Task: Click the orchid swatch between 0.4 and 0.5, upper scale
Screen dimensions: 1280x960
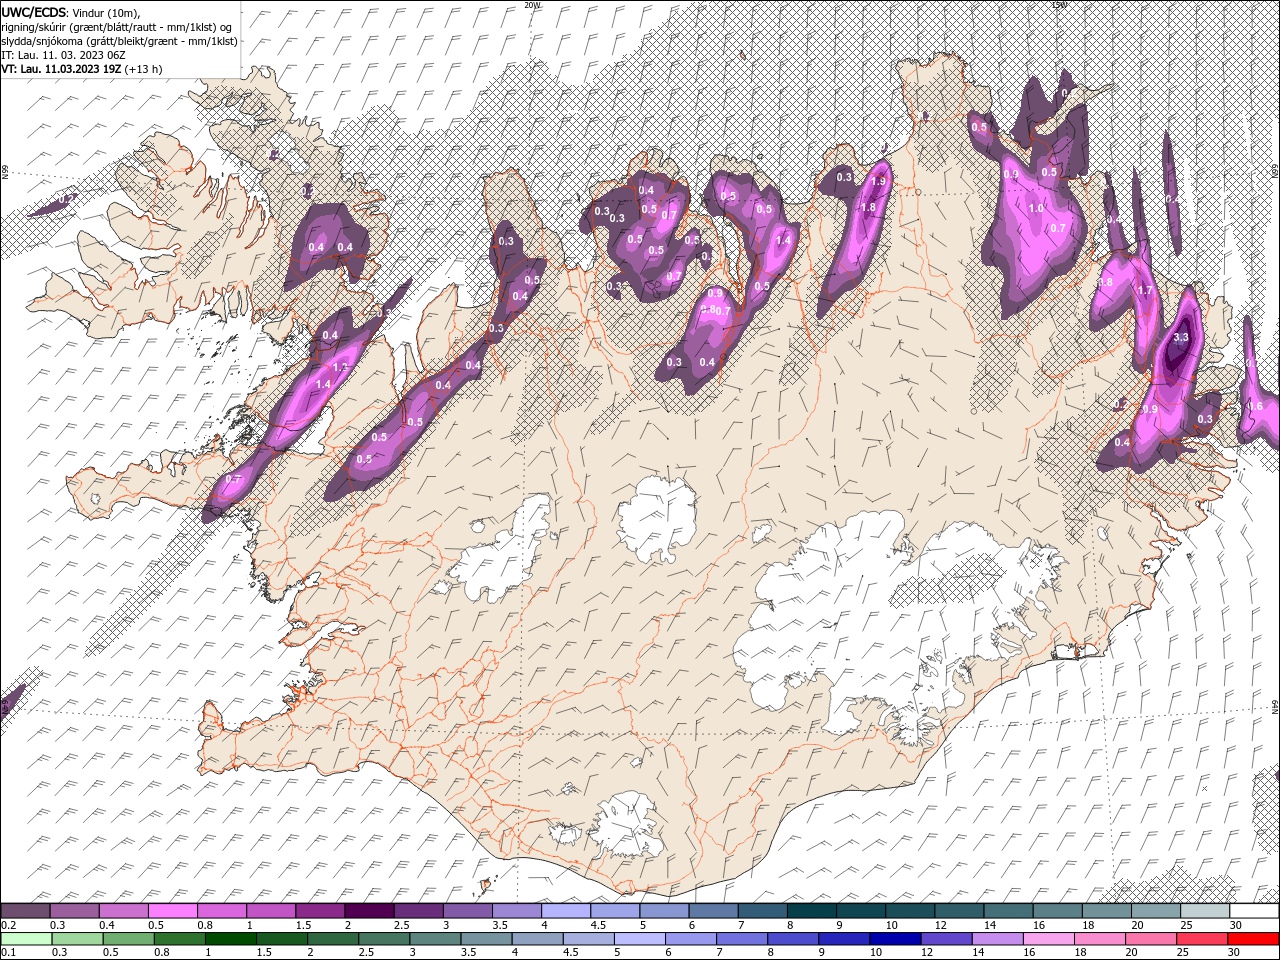Action: (x=123, y=911)
